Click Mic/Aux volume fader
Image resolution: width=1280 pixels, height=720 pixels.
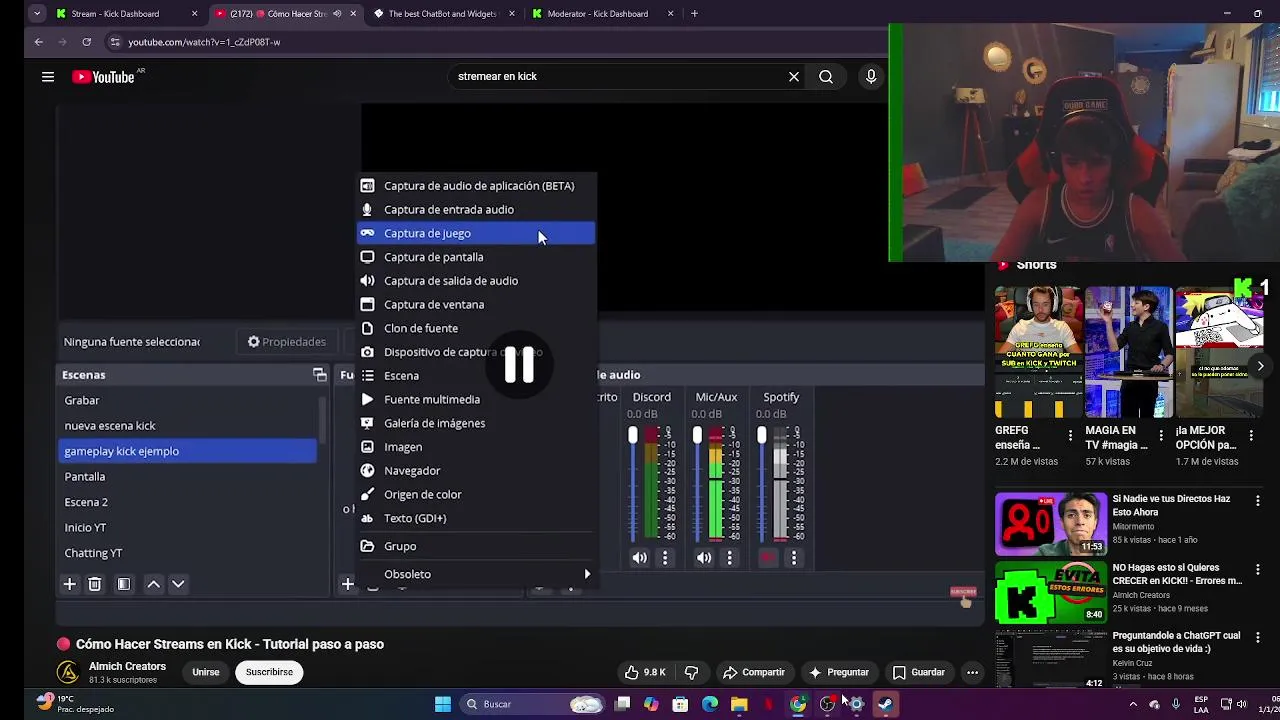pos(697,436)
